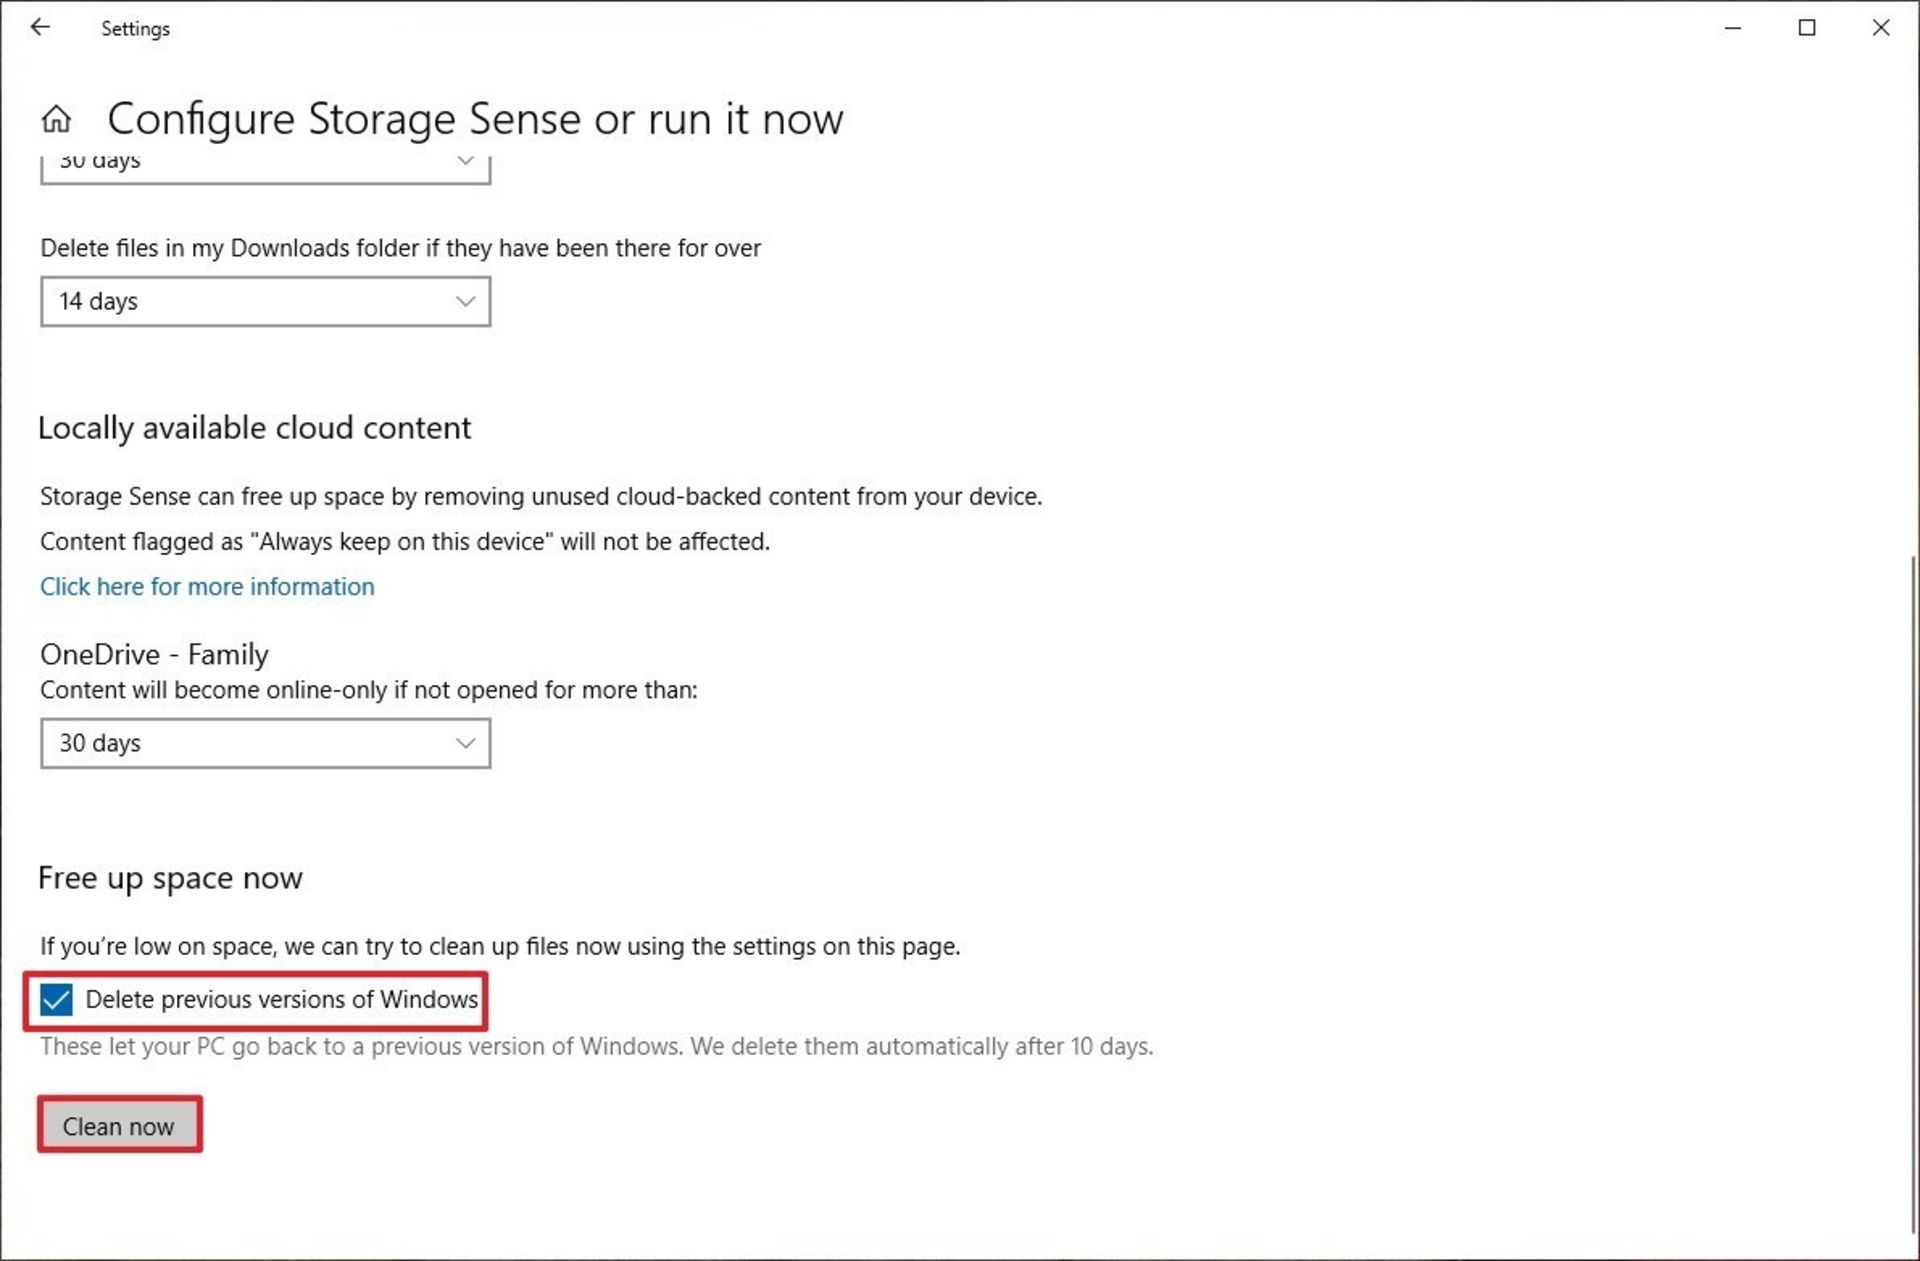Open the Downloads folder 14 days dropdown
Screen dimensions: 1920x1261
point(265,301)
